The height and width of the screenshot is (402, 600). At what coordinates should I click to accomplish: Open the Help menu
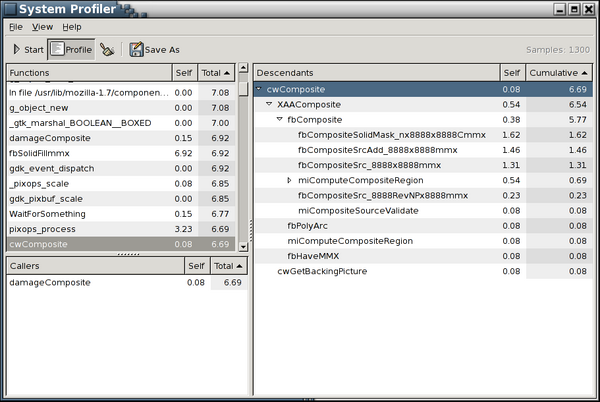(x=72, y=26)
